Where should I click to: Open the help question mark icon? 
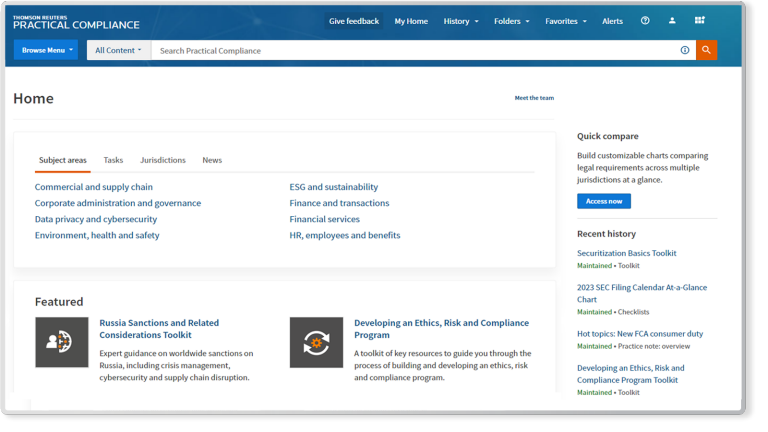645,21
